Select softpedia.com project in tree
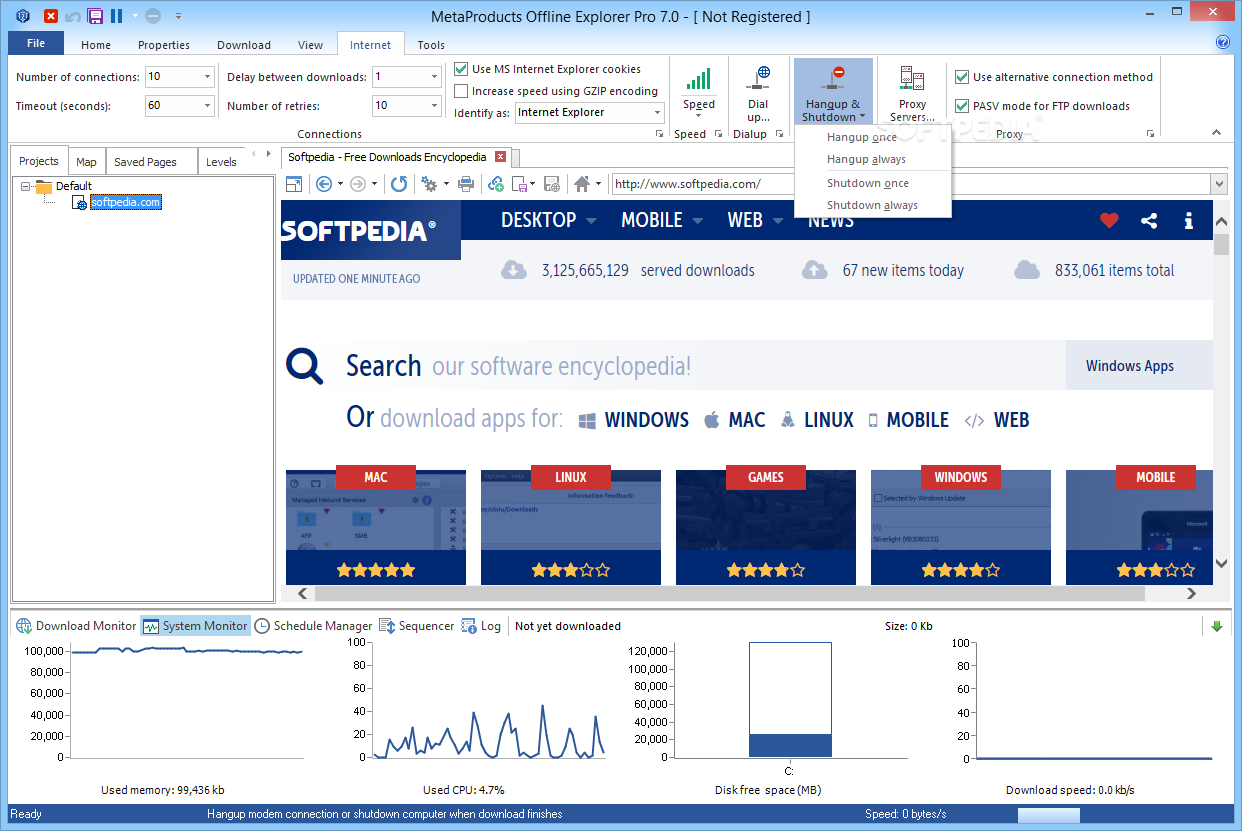 (125, 202)
